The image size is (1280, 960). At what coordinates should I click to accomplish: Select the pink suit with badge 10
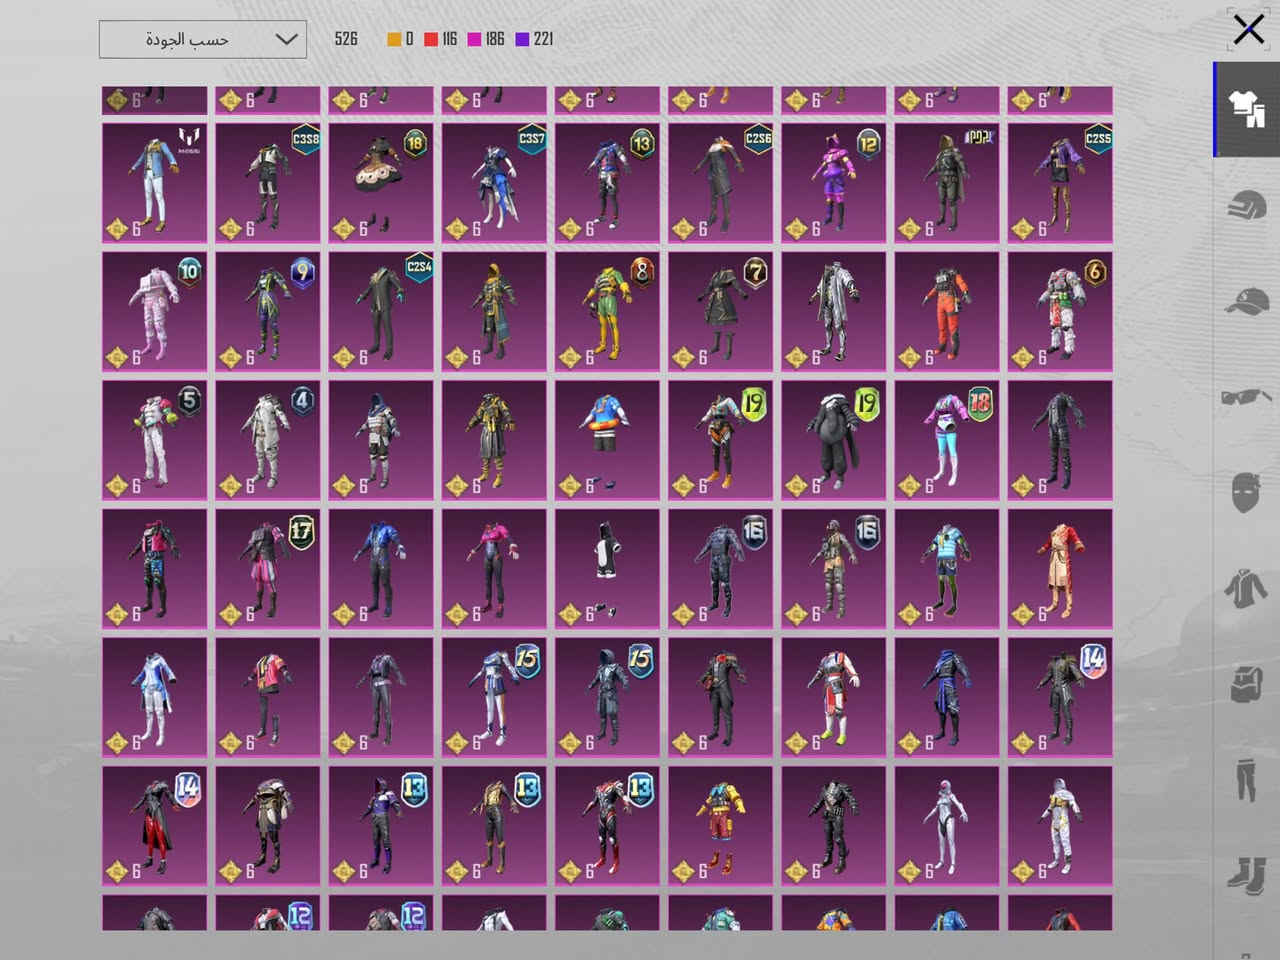[x=154, y=311]
